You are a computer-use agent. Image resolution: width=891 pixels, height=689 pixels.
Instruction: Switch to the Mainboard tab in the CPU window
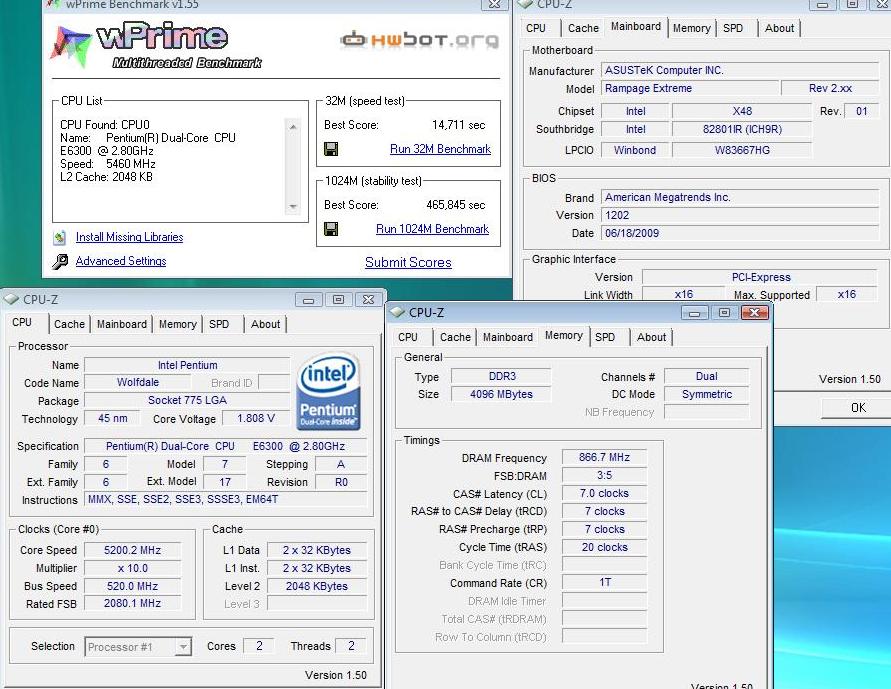pyautogui.click(x=122, y=324)
